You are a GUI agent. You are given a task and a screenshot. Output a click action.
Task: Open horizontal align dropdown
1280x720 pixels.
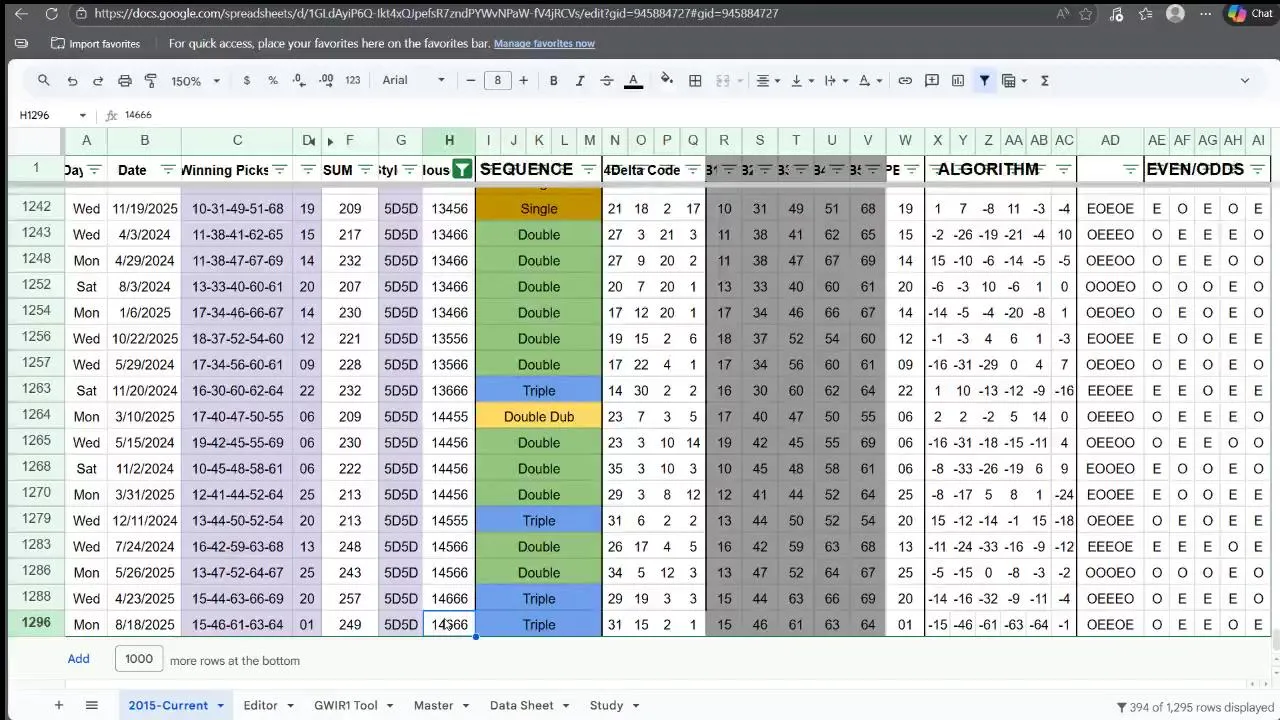click(768, 80)
